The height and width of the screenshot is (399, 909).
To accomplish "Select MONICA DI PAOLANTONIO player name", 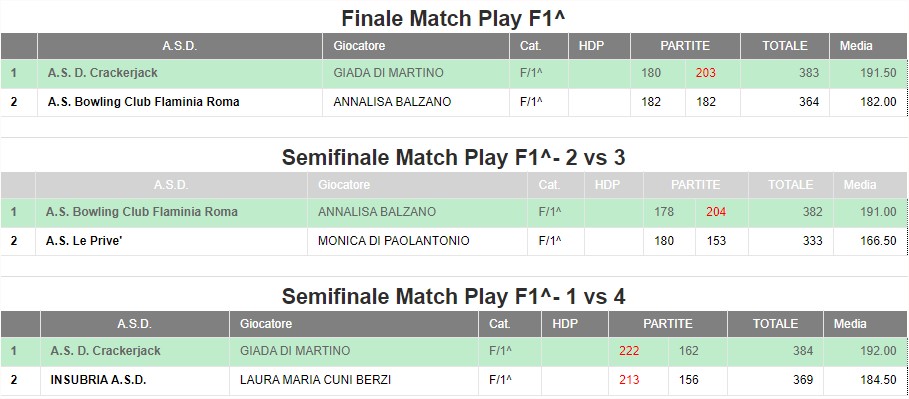I will 394,241.
